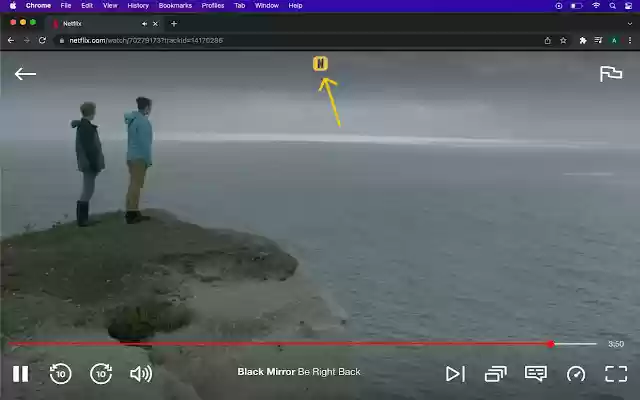Open the Apple menu
The height and width of the screenshot is (400, 640).
click(x=13, y=6)
